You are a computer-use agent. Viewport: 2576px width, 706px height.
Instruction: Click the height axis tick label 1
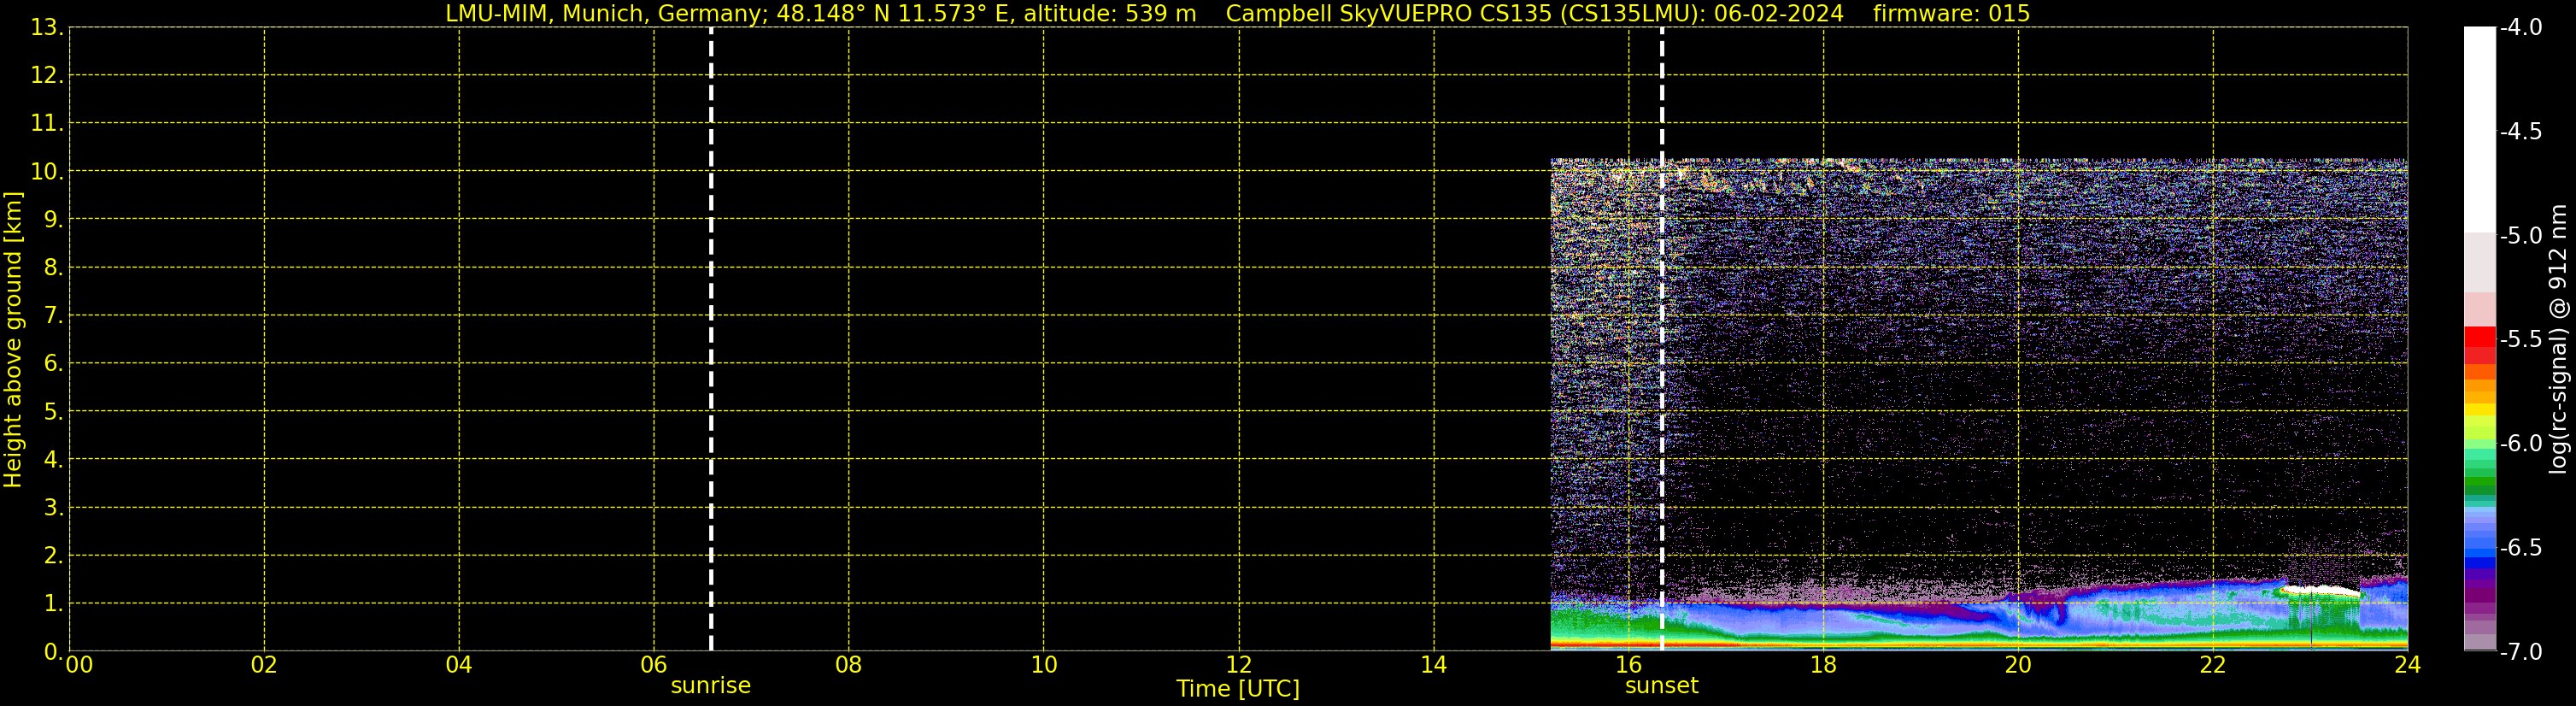click(53, 604)
